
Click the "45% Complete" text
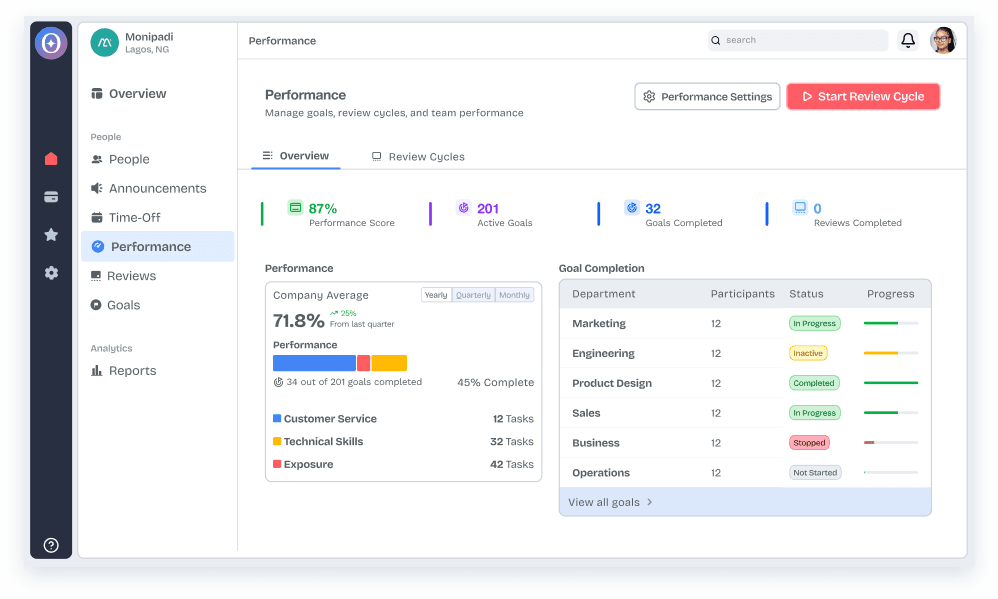click(495, 382)
